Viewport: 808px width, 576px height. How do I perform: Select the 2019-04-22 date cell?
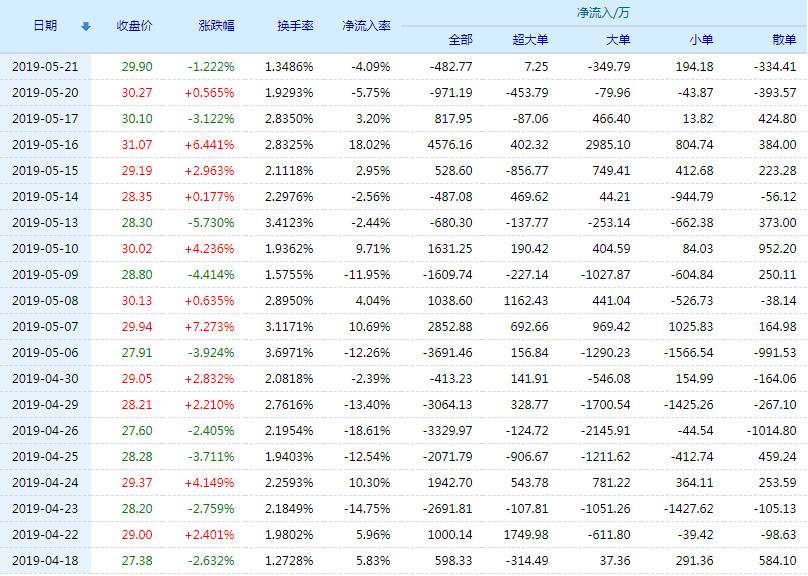(x=45, y=535)
